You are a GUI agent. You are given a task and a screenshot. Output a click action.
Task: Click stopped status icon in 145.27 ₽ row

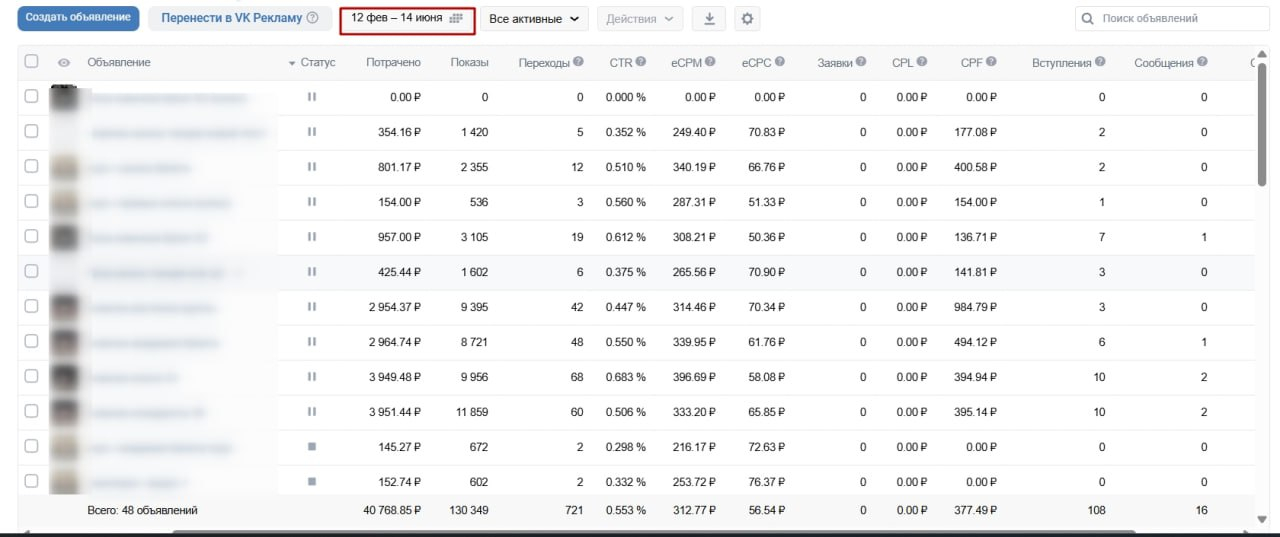tap(312, 446)
